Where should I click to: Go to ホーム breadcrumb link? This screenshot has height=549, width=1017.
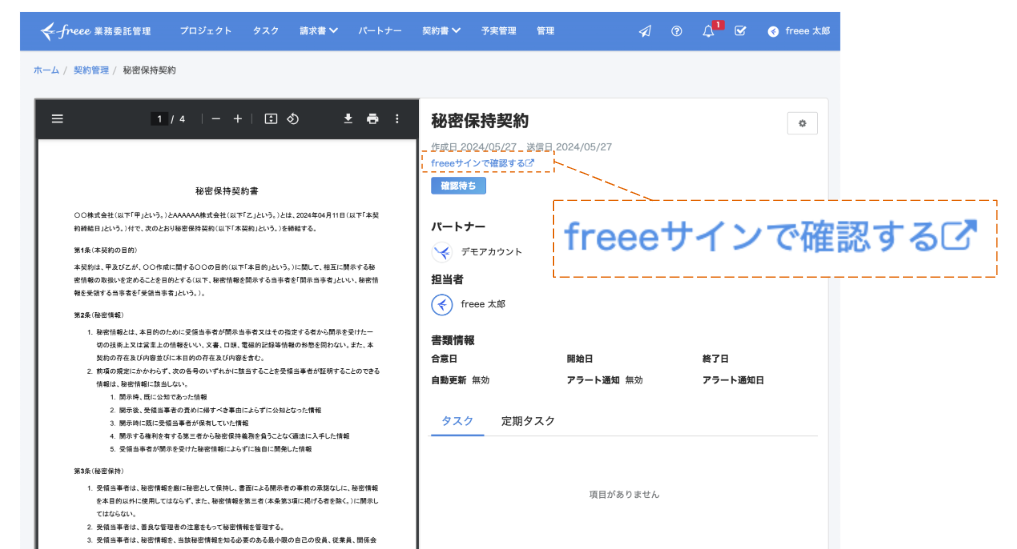coord(46,70)
